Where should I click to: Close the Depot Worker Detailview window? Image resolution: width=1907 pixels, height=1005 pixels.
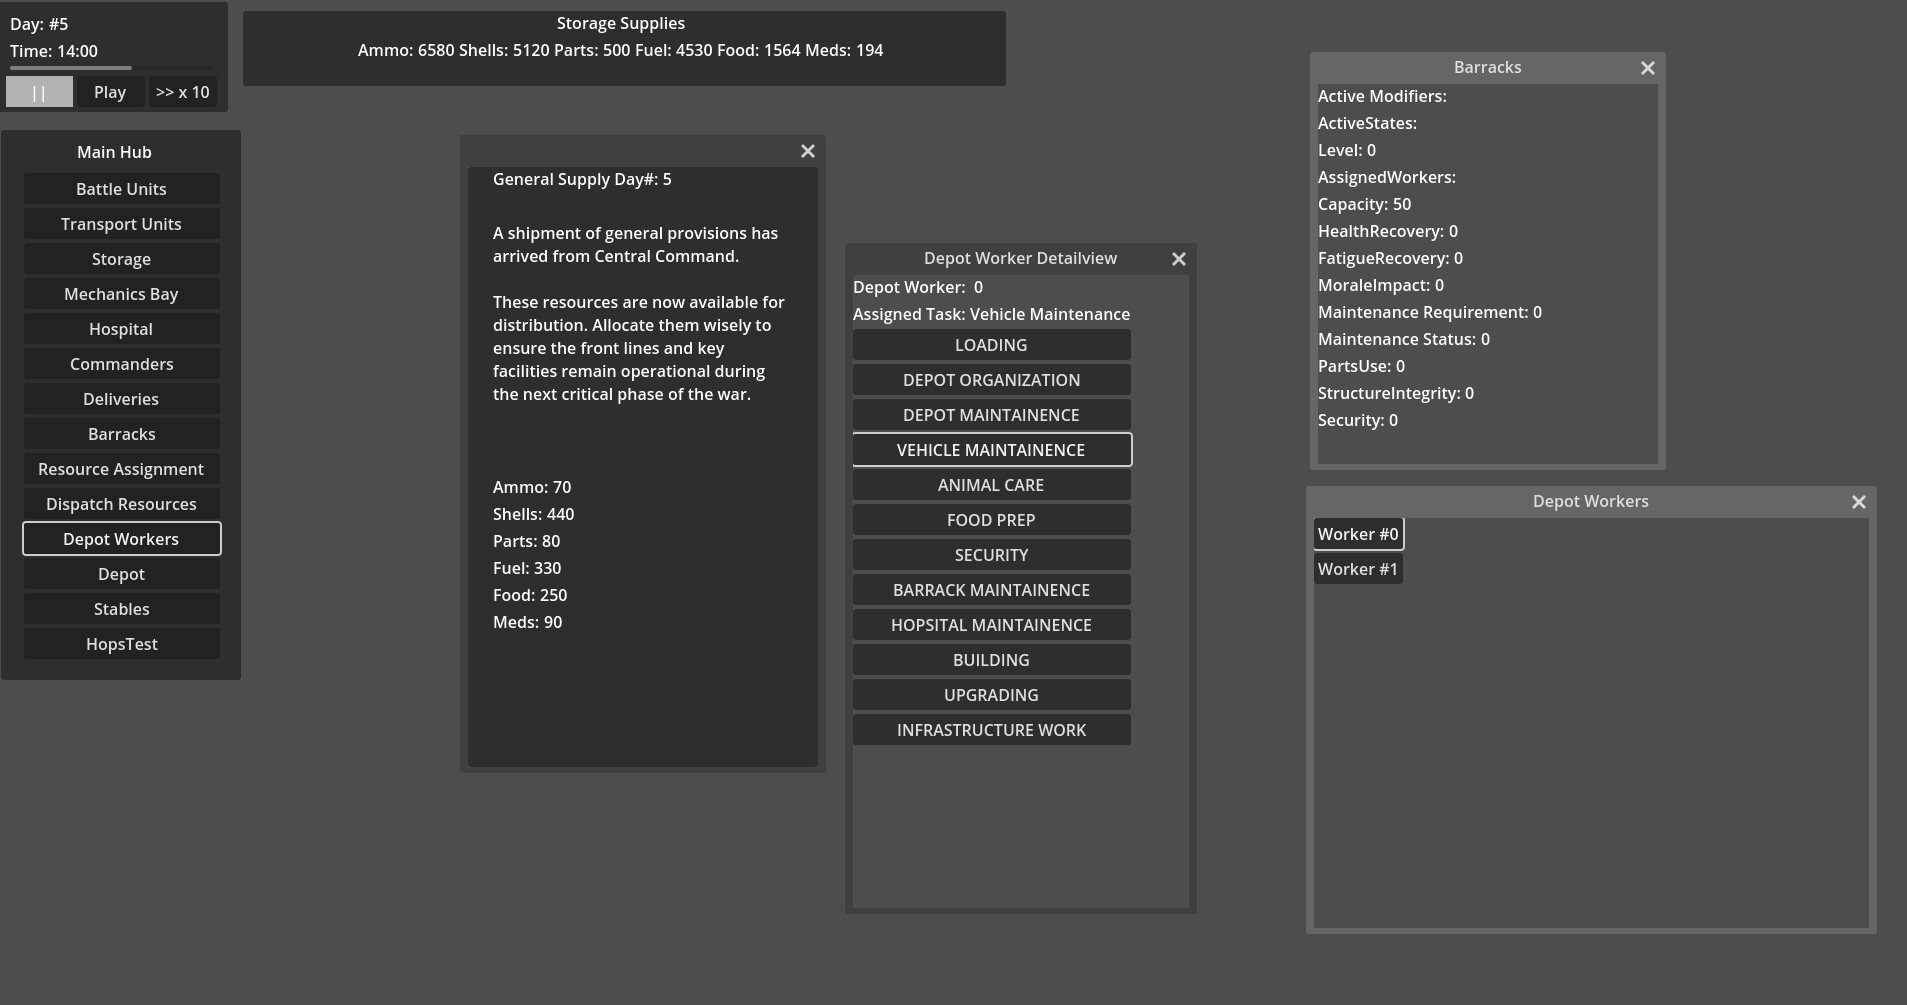tap(1179, 259)
